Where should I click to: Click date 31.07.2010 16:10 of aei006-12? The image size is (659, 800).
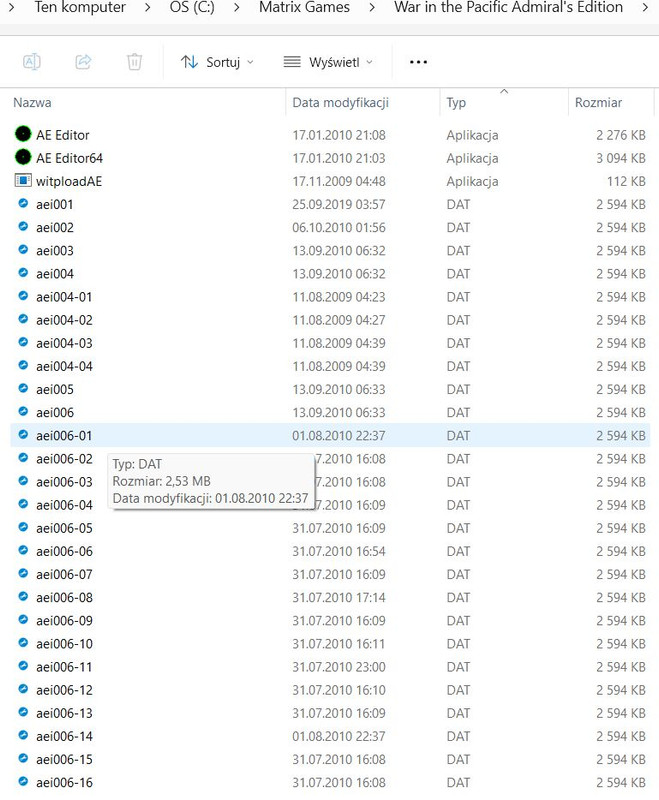tap(339, 690)
